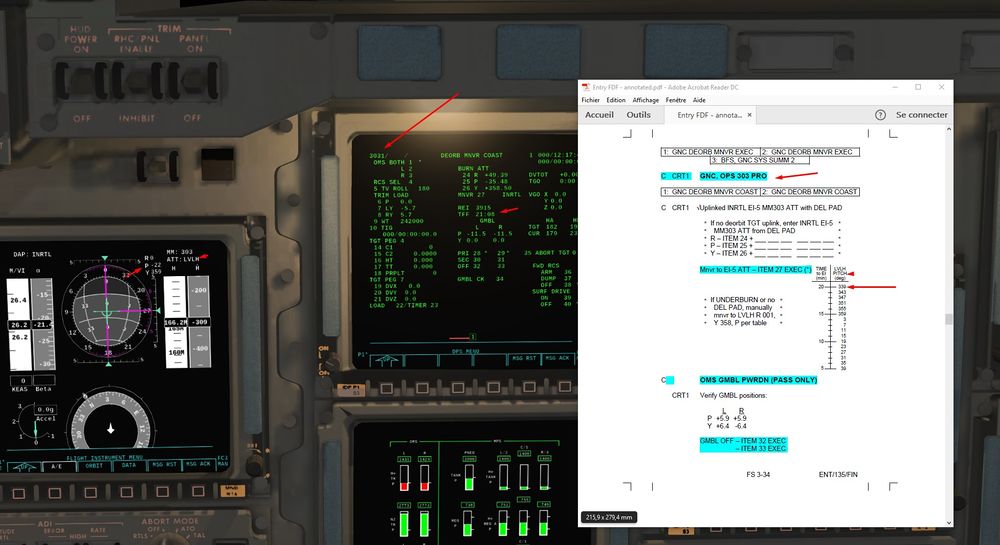Click the Acrobat PDF icon in the title bar
This screenshot has height=545, width=1000.
point(585,87)
